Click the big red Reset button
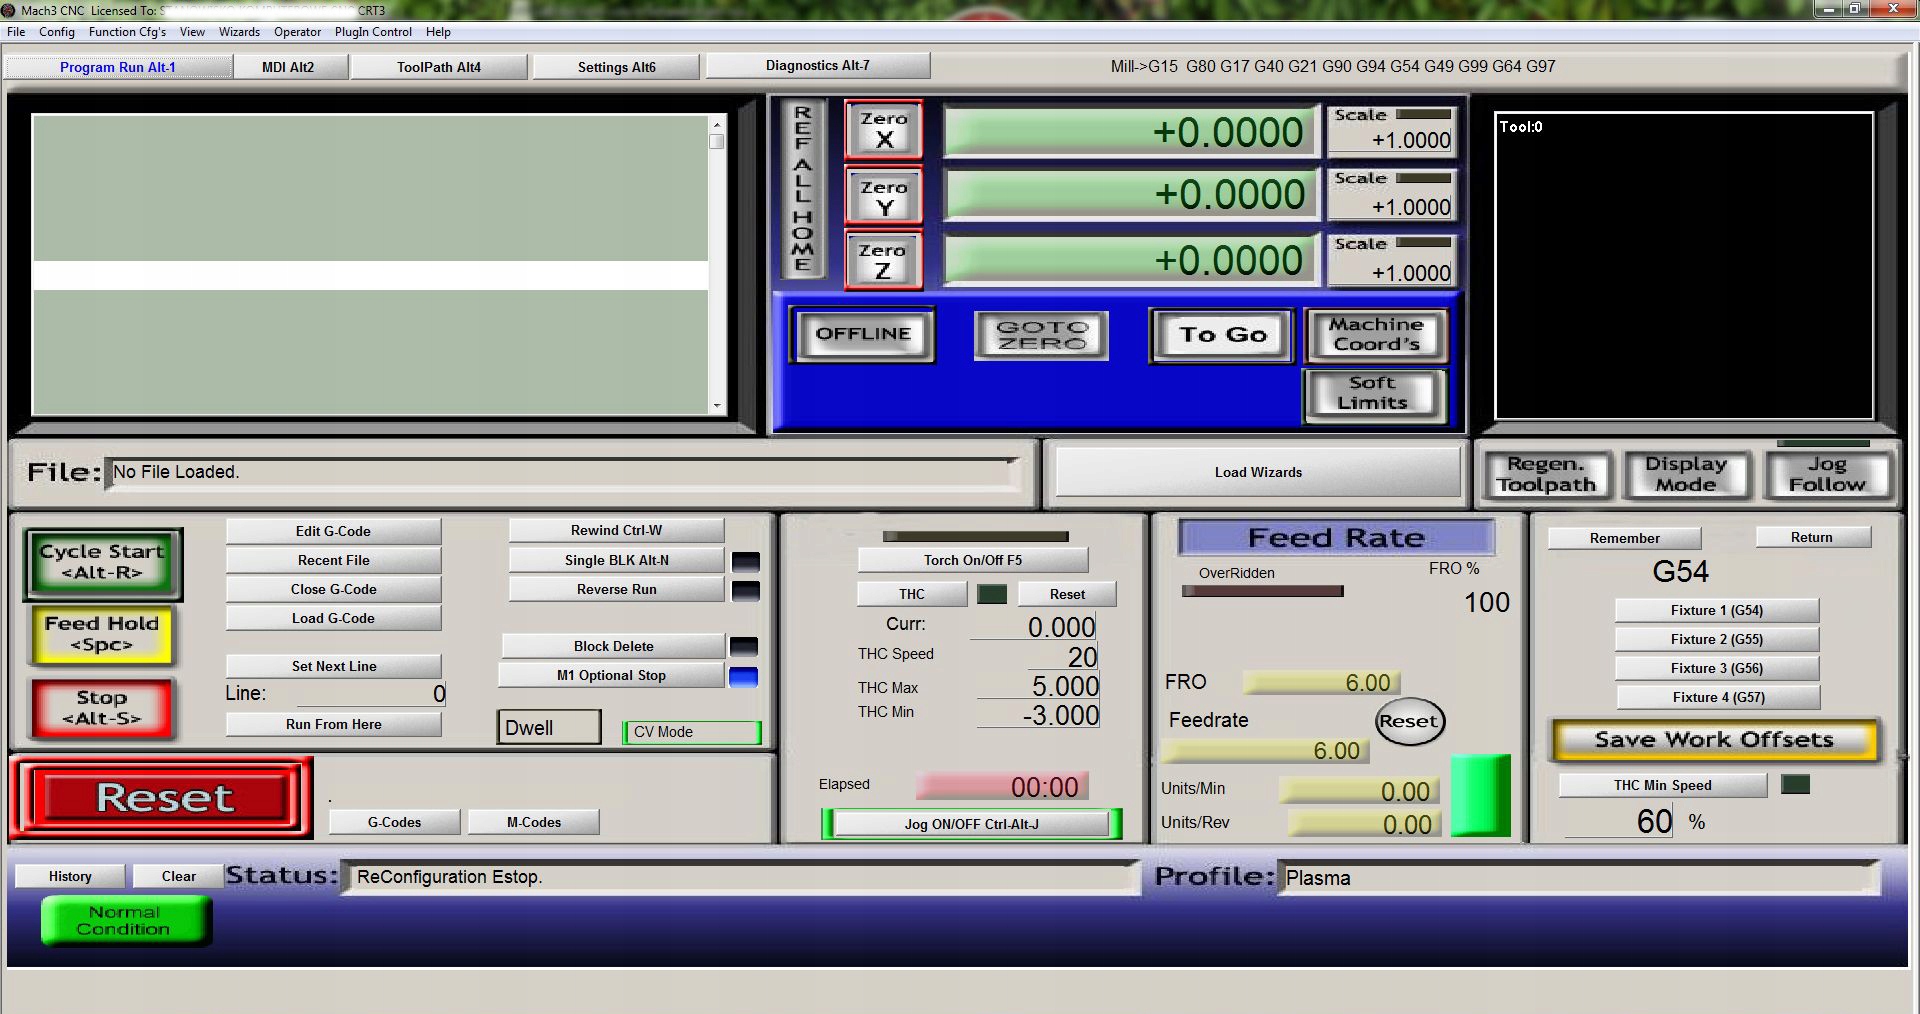 163,798
